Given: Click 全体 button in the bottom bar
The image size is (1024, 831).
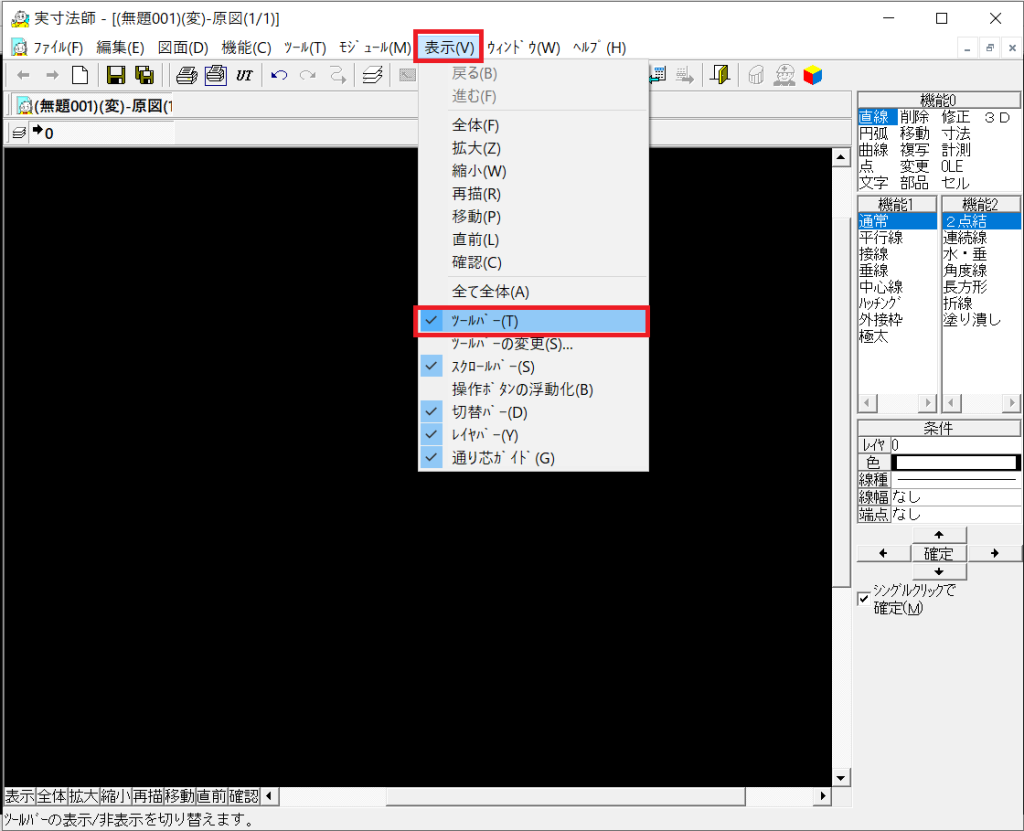Looking at the screenshot, I should tap(52, 796).
